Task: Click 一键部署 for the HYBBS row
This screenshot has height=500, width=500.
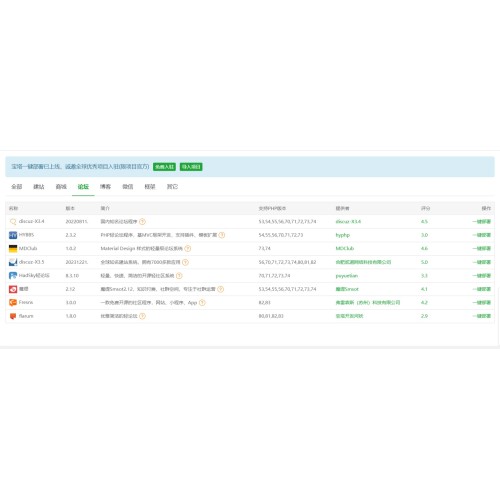Action: (482, 235)
